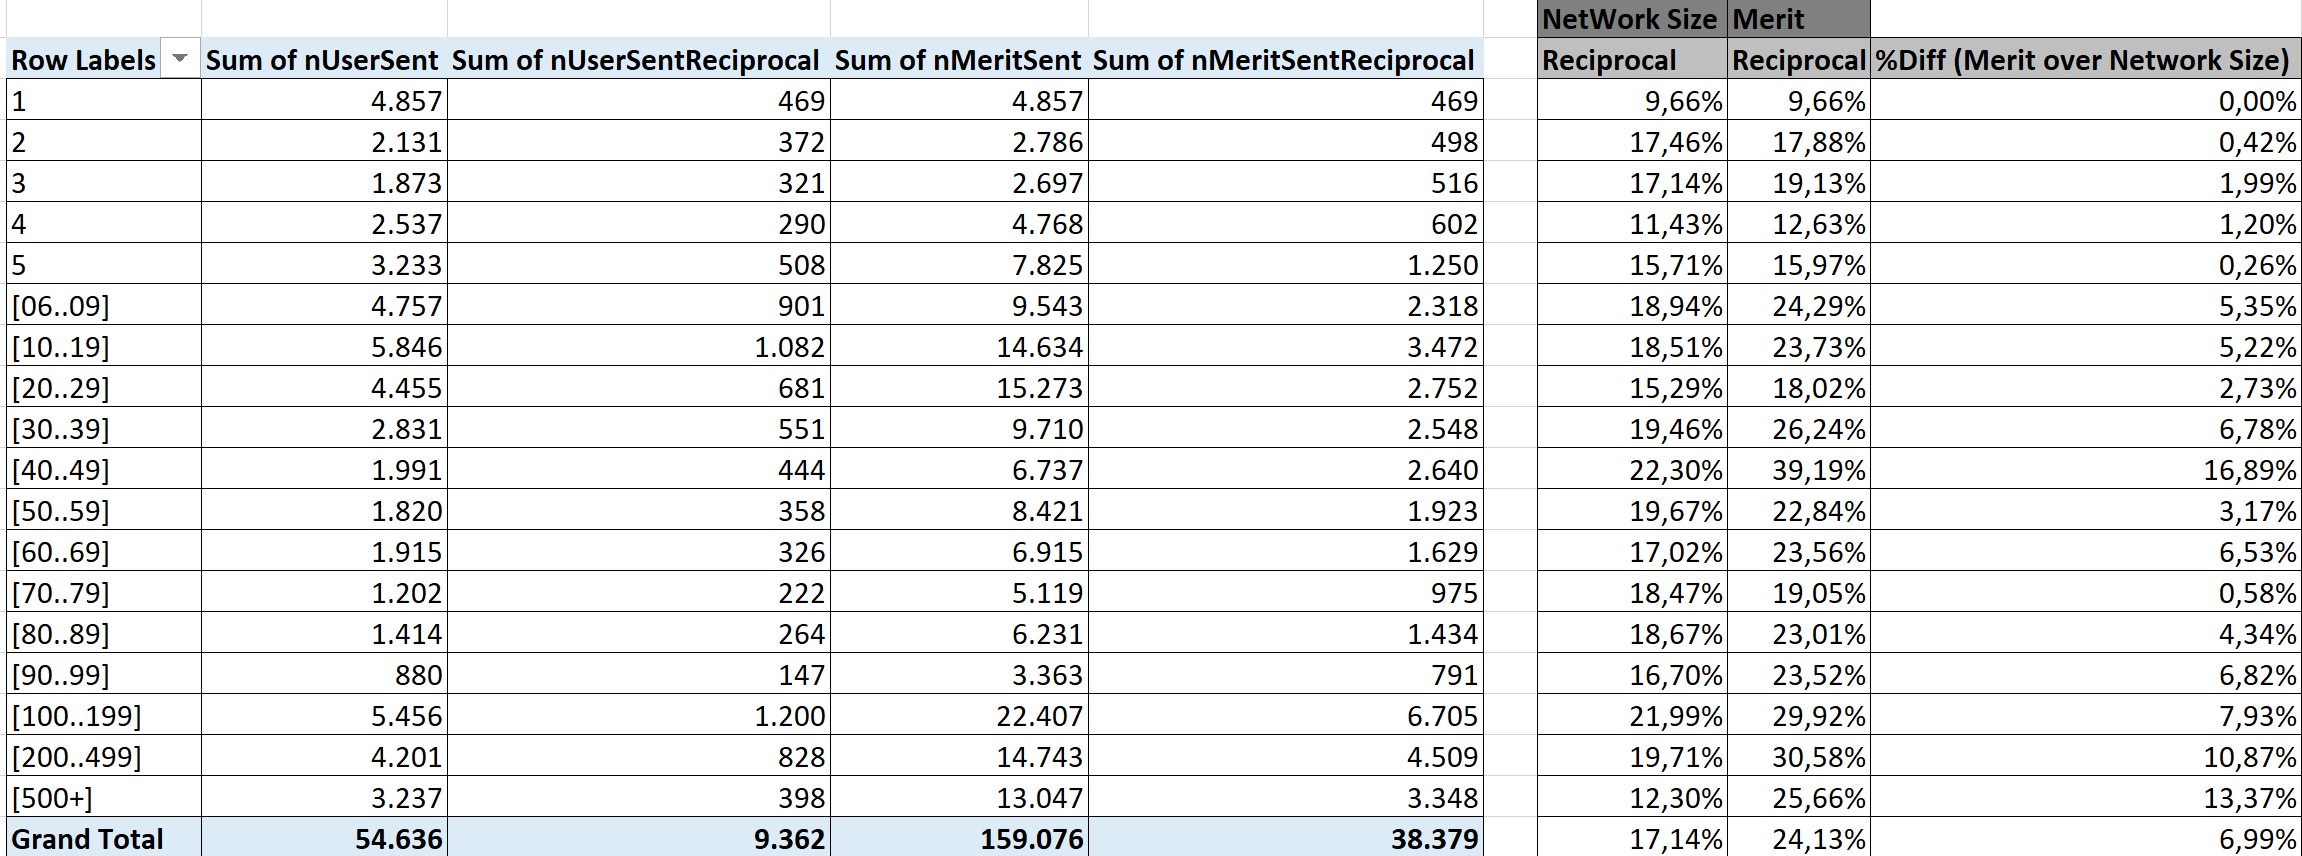Select the cell showing 22,30%

(1632, 469)
